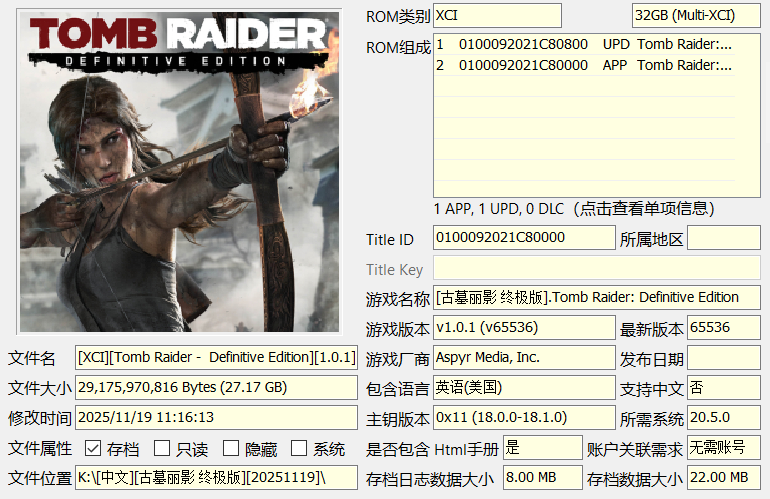Click the 账户关联需求 field 无需账号
This screenshot has height=499, width=770.
click(724, 447)
